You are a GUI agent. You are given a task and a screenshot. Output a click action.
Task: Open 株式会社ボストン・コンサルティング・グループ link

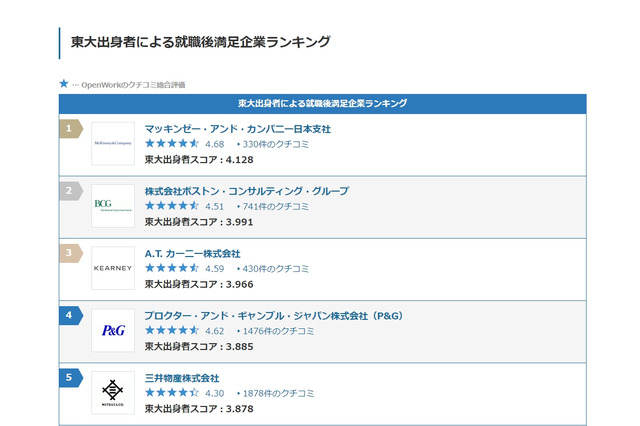[247, 191]
